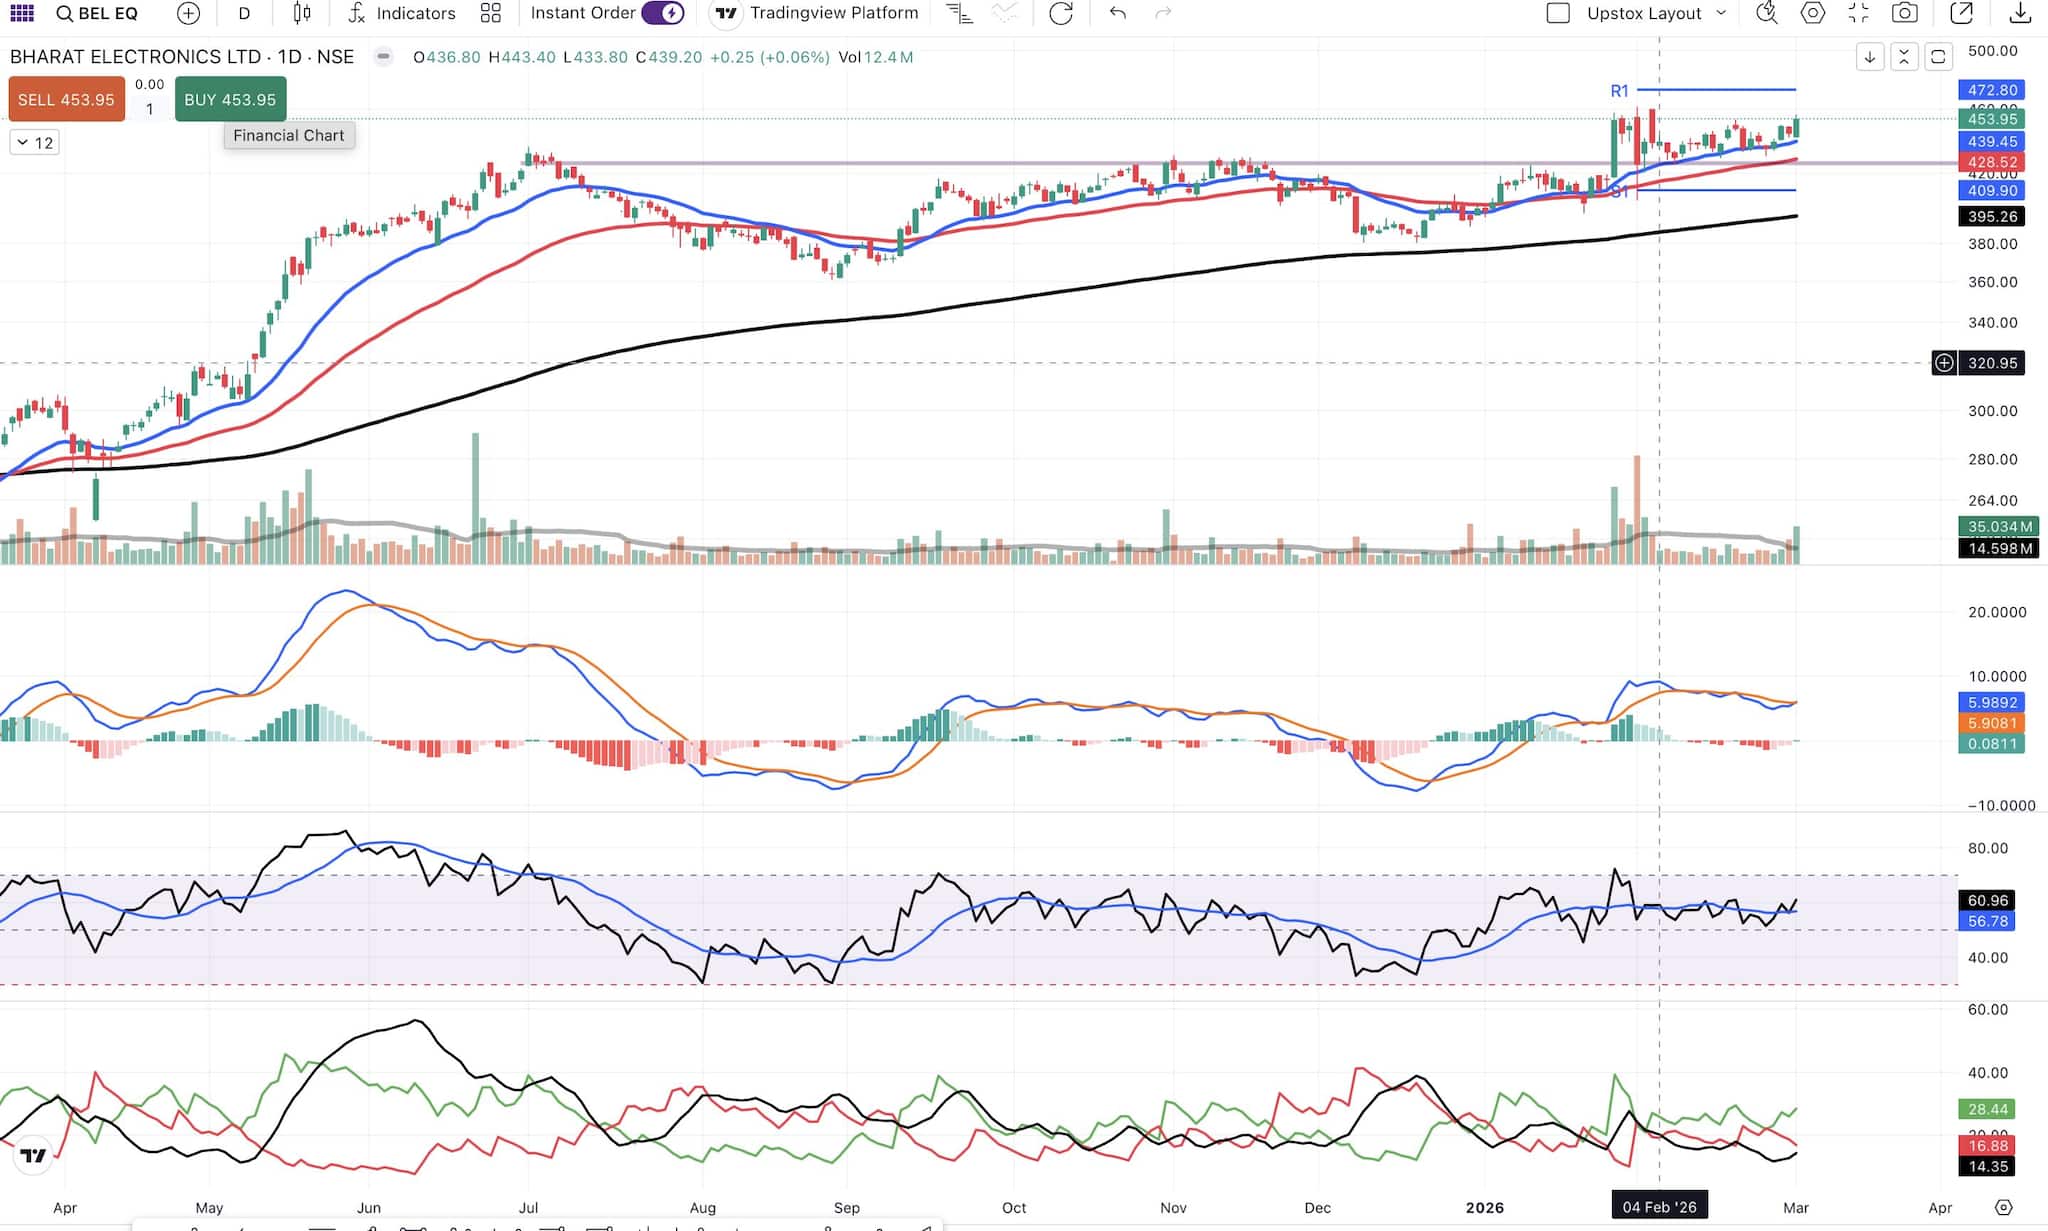Open the apps grid menu
Screen dimensions: 2048x1231
click(x=22, y=13)
